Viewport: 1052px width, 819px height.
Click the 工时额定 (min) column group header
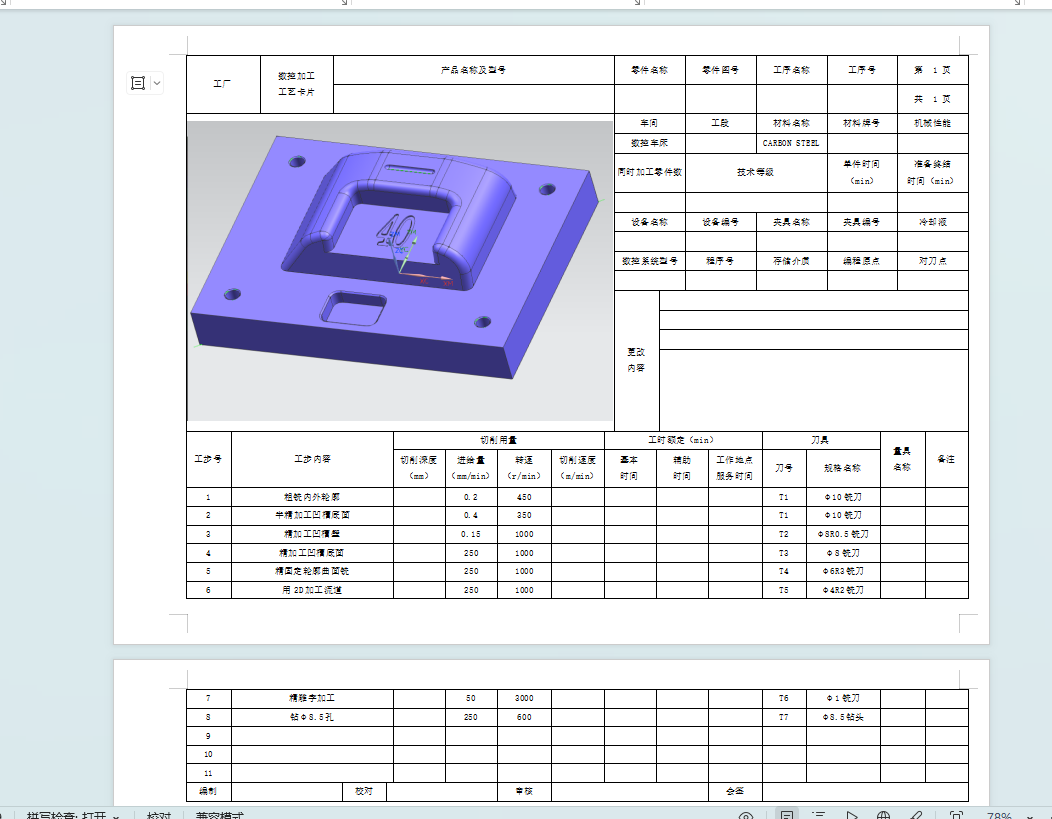(x=683, y=440)
